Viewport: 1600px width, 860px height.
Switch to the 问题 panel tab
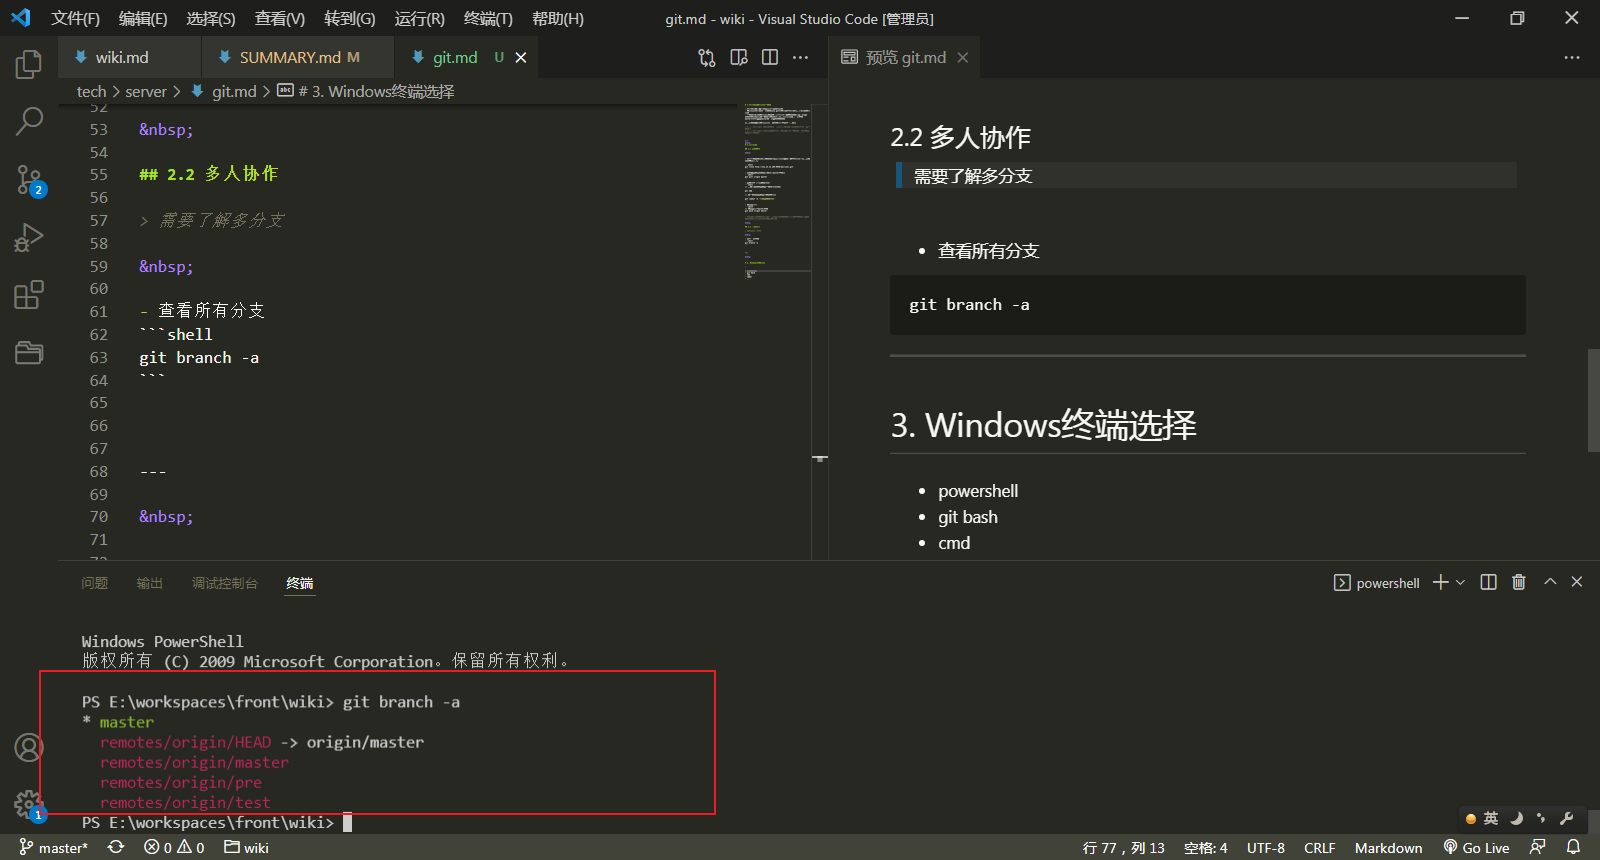pyautogui.click(x=94, y=583)
